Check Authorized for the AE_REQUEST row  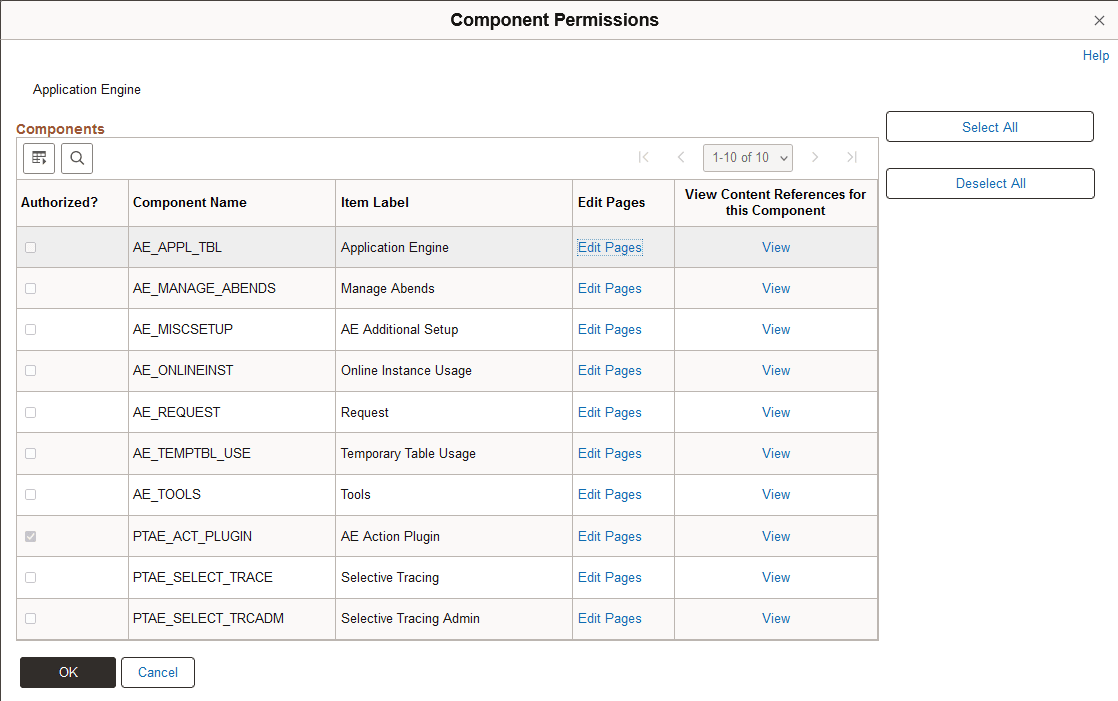[x=30, y=412]
